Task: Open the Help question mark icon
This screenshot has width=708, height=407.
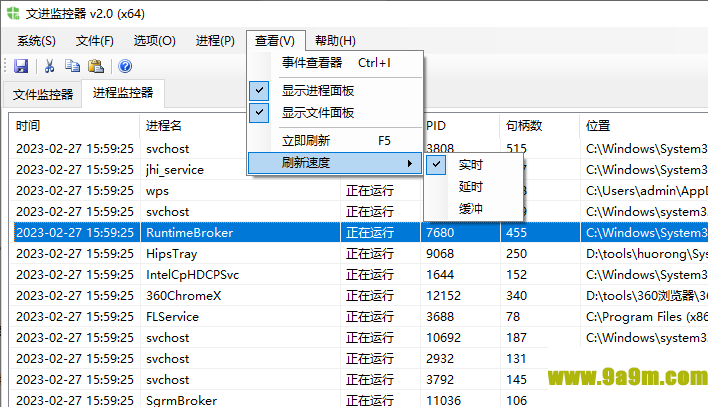Action: (125, 66)
